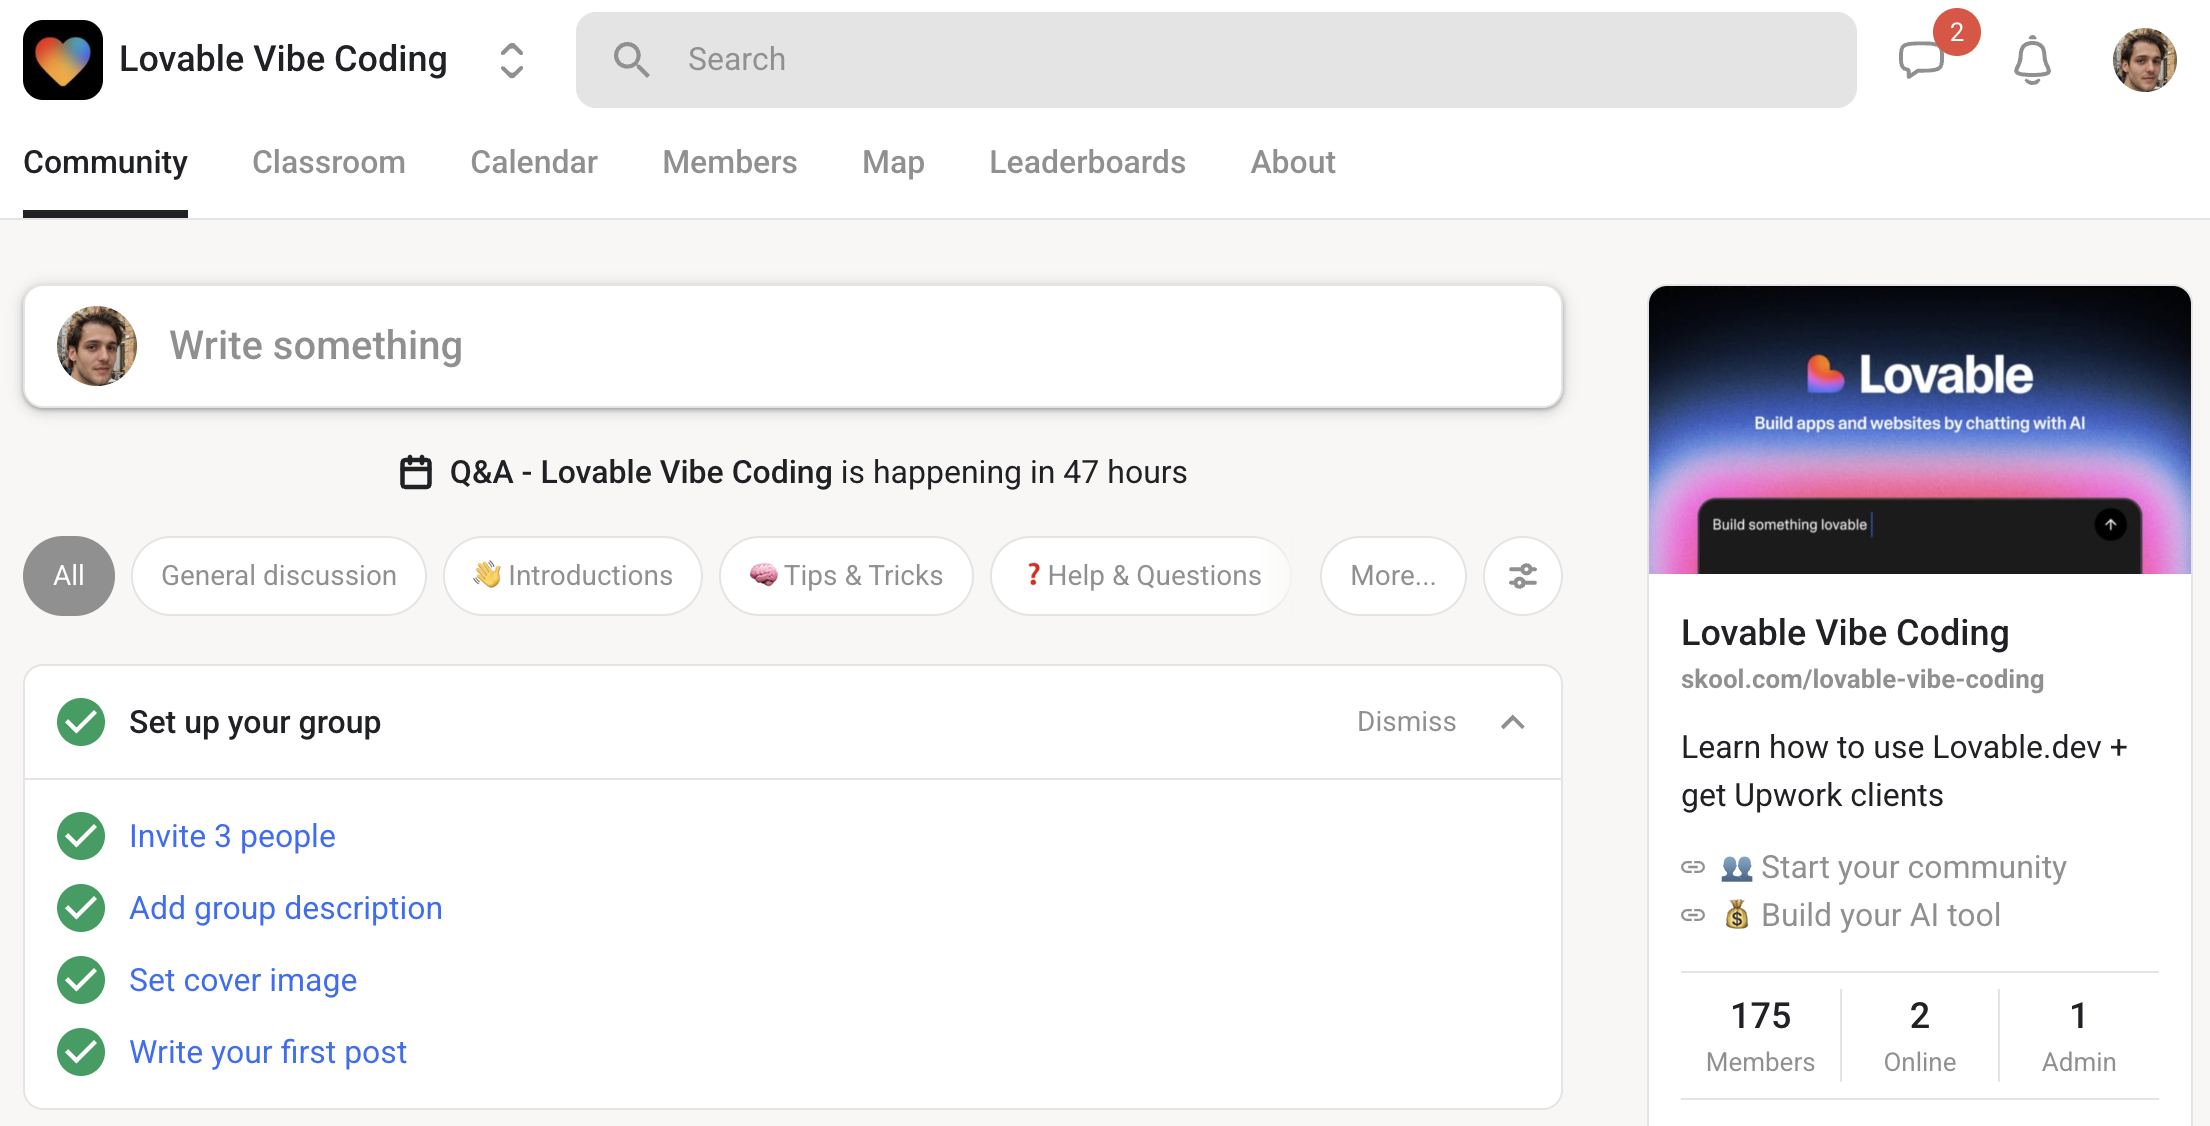Image resolution: width=2210 pixels, height=1126 pixels.
Task: Open the group switcher chevron arrows
Action: click(x=512, y=60)
